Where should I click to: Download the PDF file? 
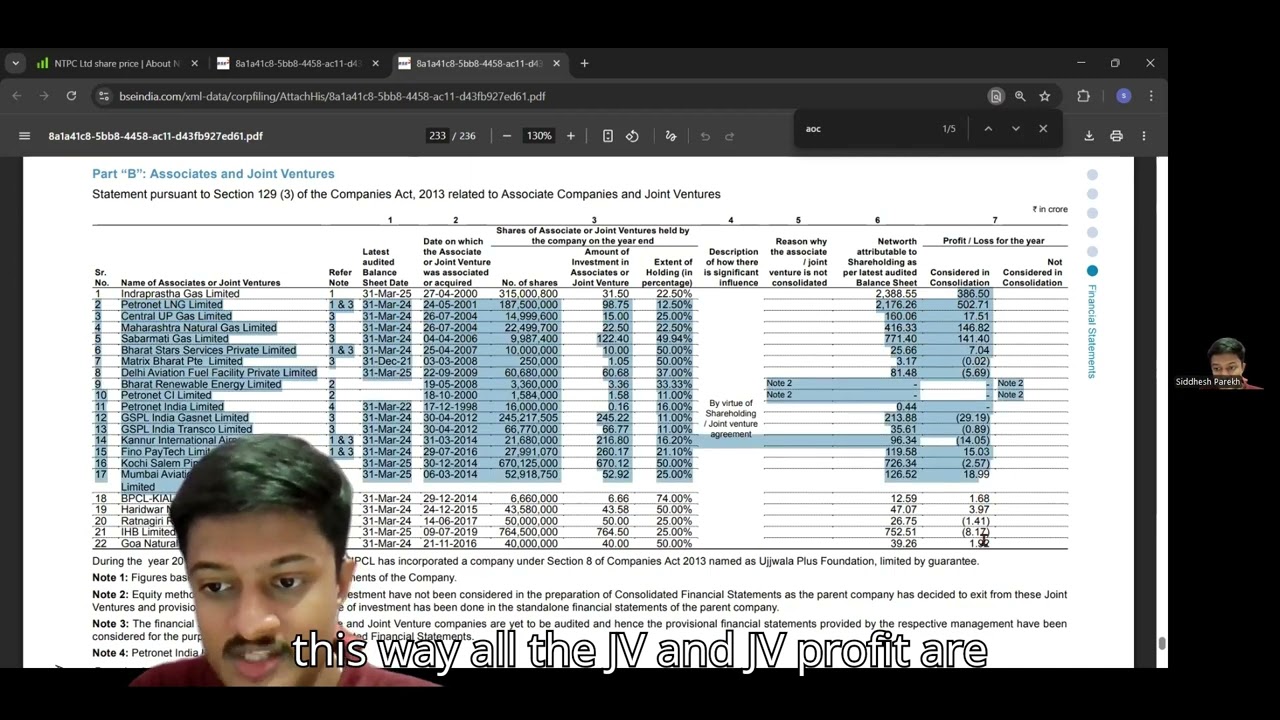click(x=1089, y=136)
